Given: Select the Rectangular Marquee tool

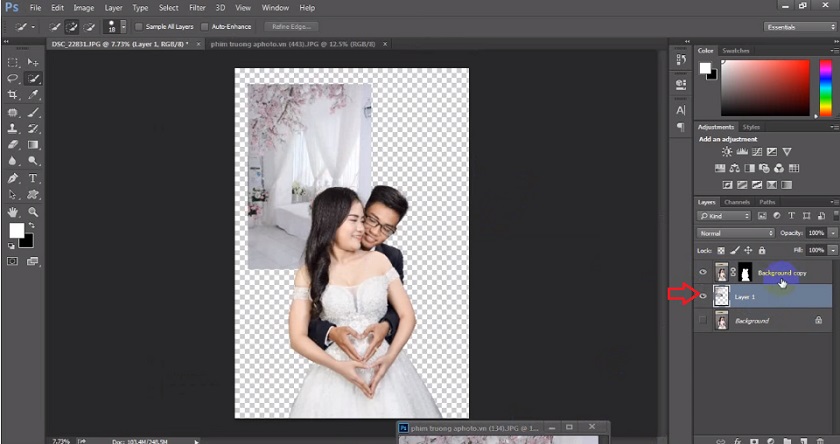Looking at the screenshot, I should tap(13, 63).
